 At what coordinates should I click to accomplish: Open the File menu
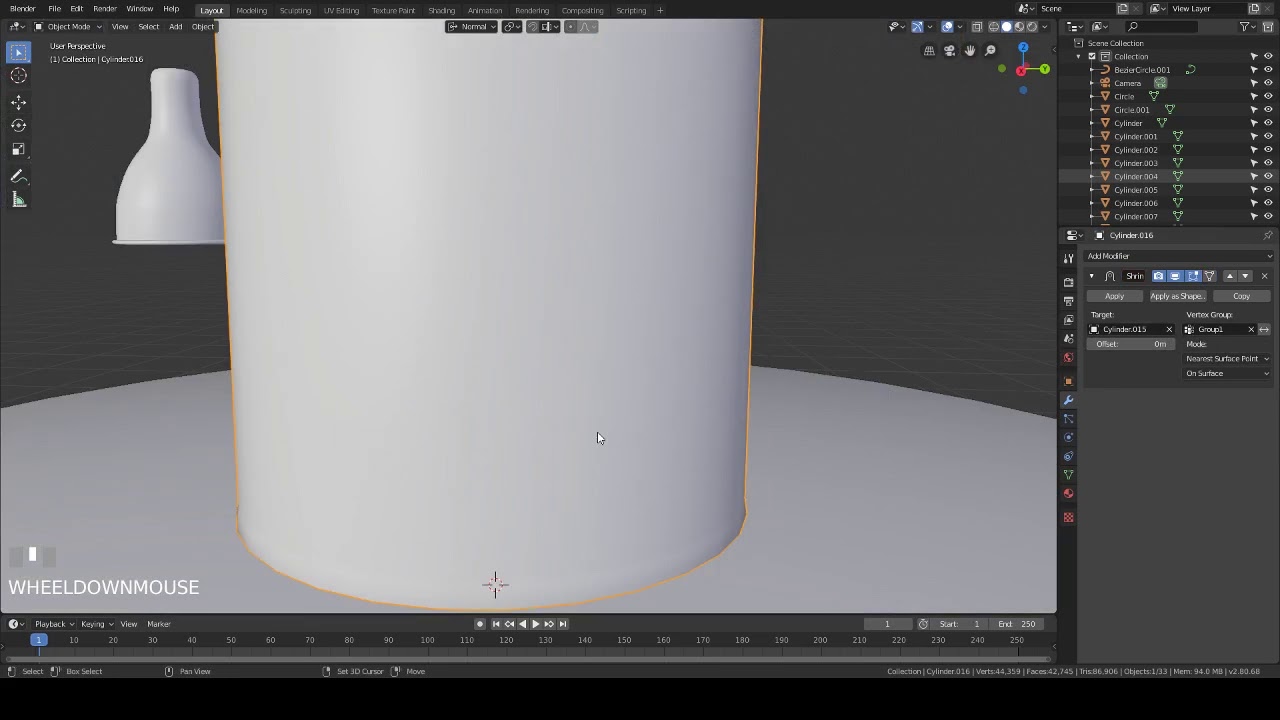click(x=55, y=9)
